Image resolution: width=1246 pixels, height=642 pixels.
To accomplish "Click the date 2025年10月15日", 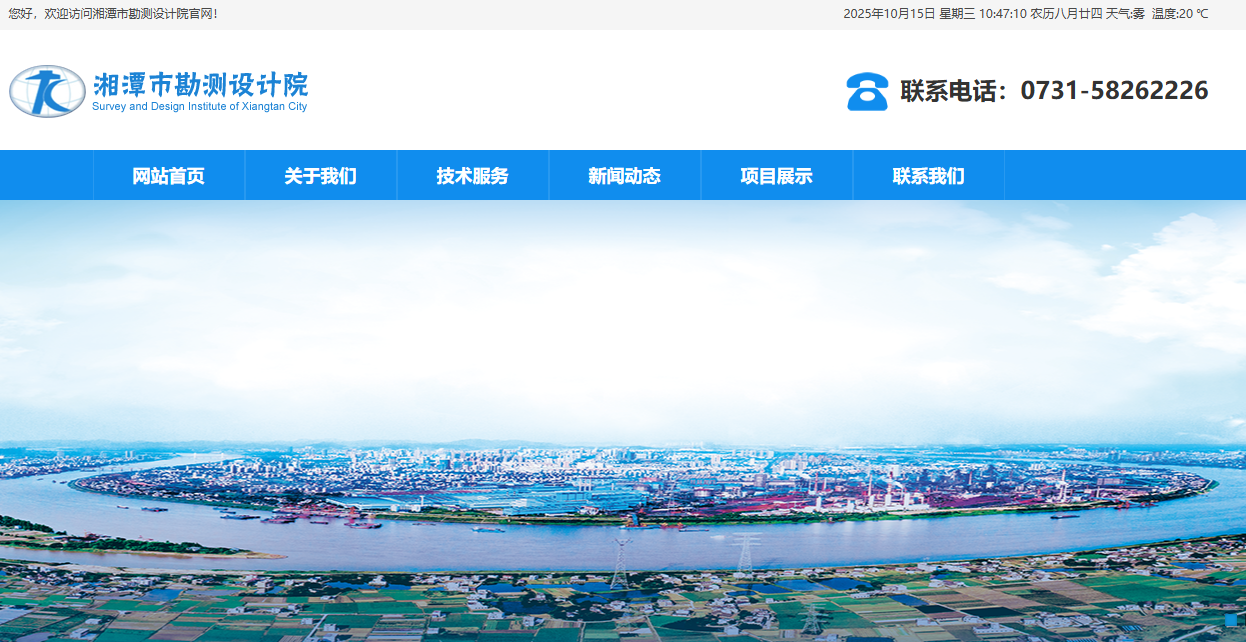I will point(889,14).
